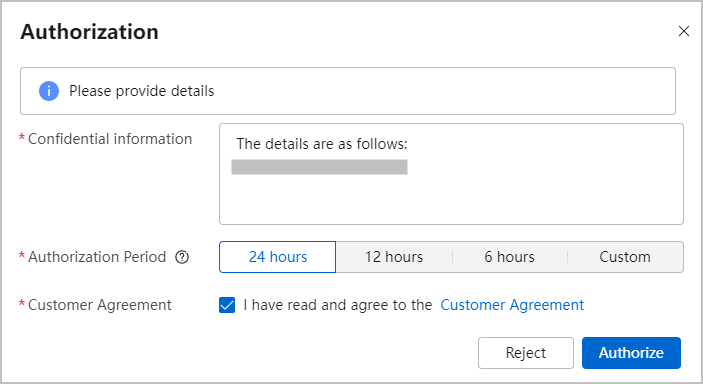The height and width of the screenshot is (384, 703).
Task: Click the 'Authorization' dialog title
Action: click(x=89, y=32)
